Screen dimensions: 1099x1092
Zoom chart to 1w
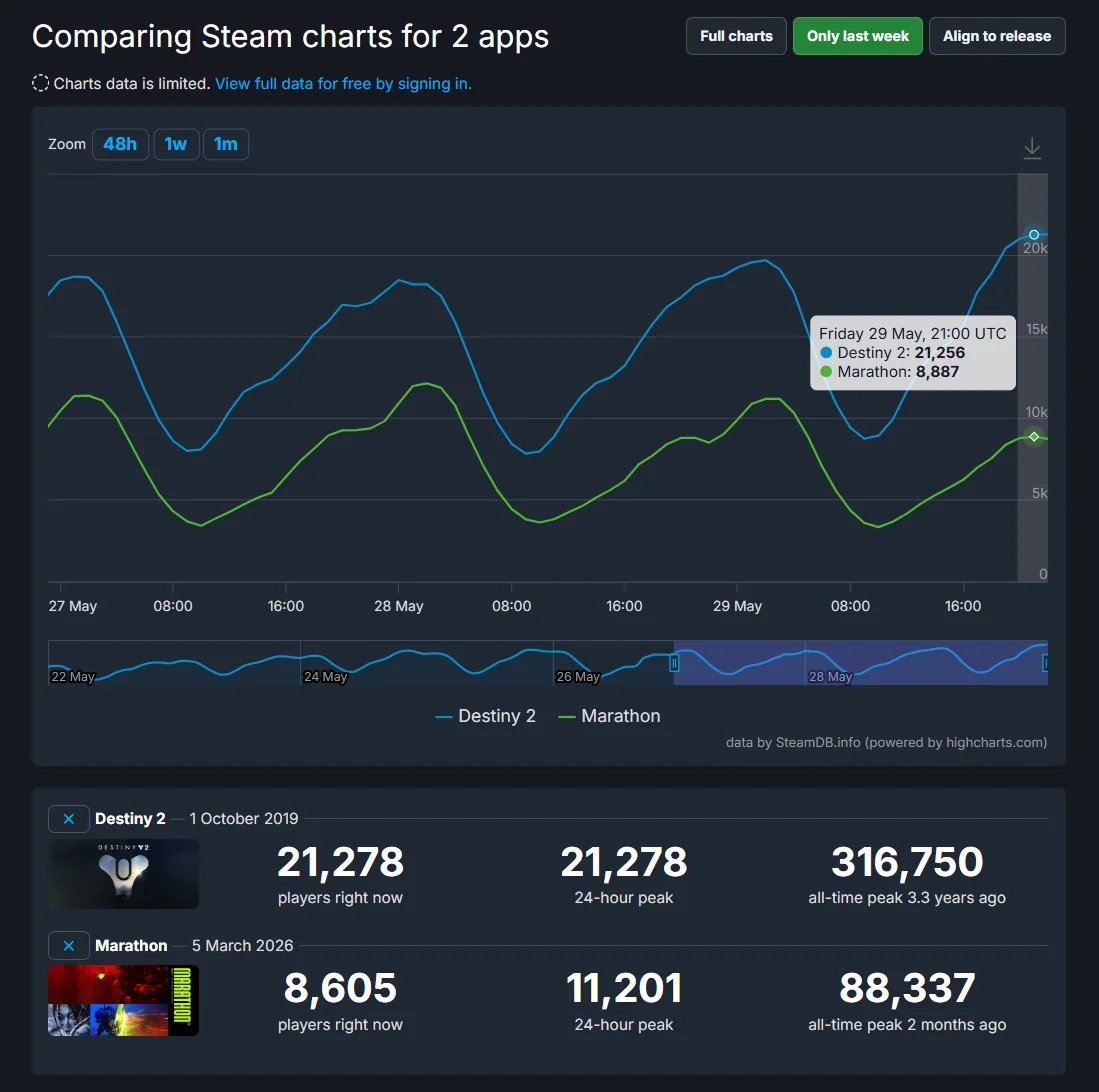pos(176,144)
